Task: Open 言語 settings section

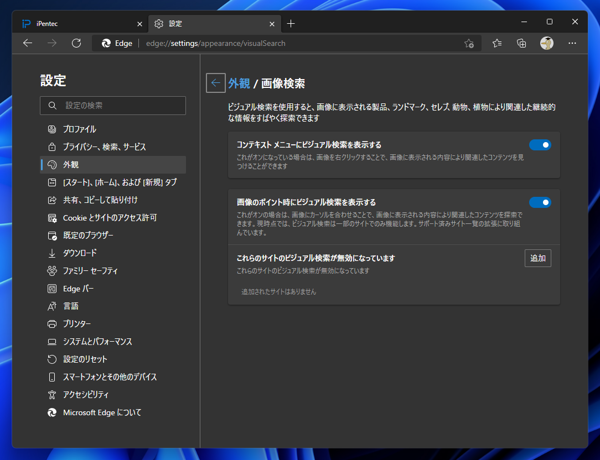Action: click(x=113, y=306)
